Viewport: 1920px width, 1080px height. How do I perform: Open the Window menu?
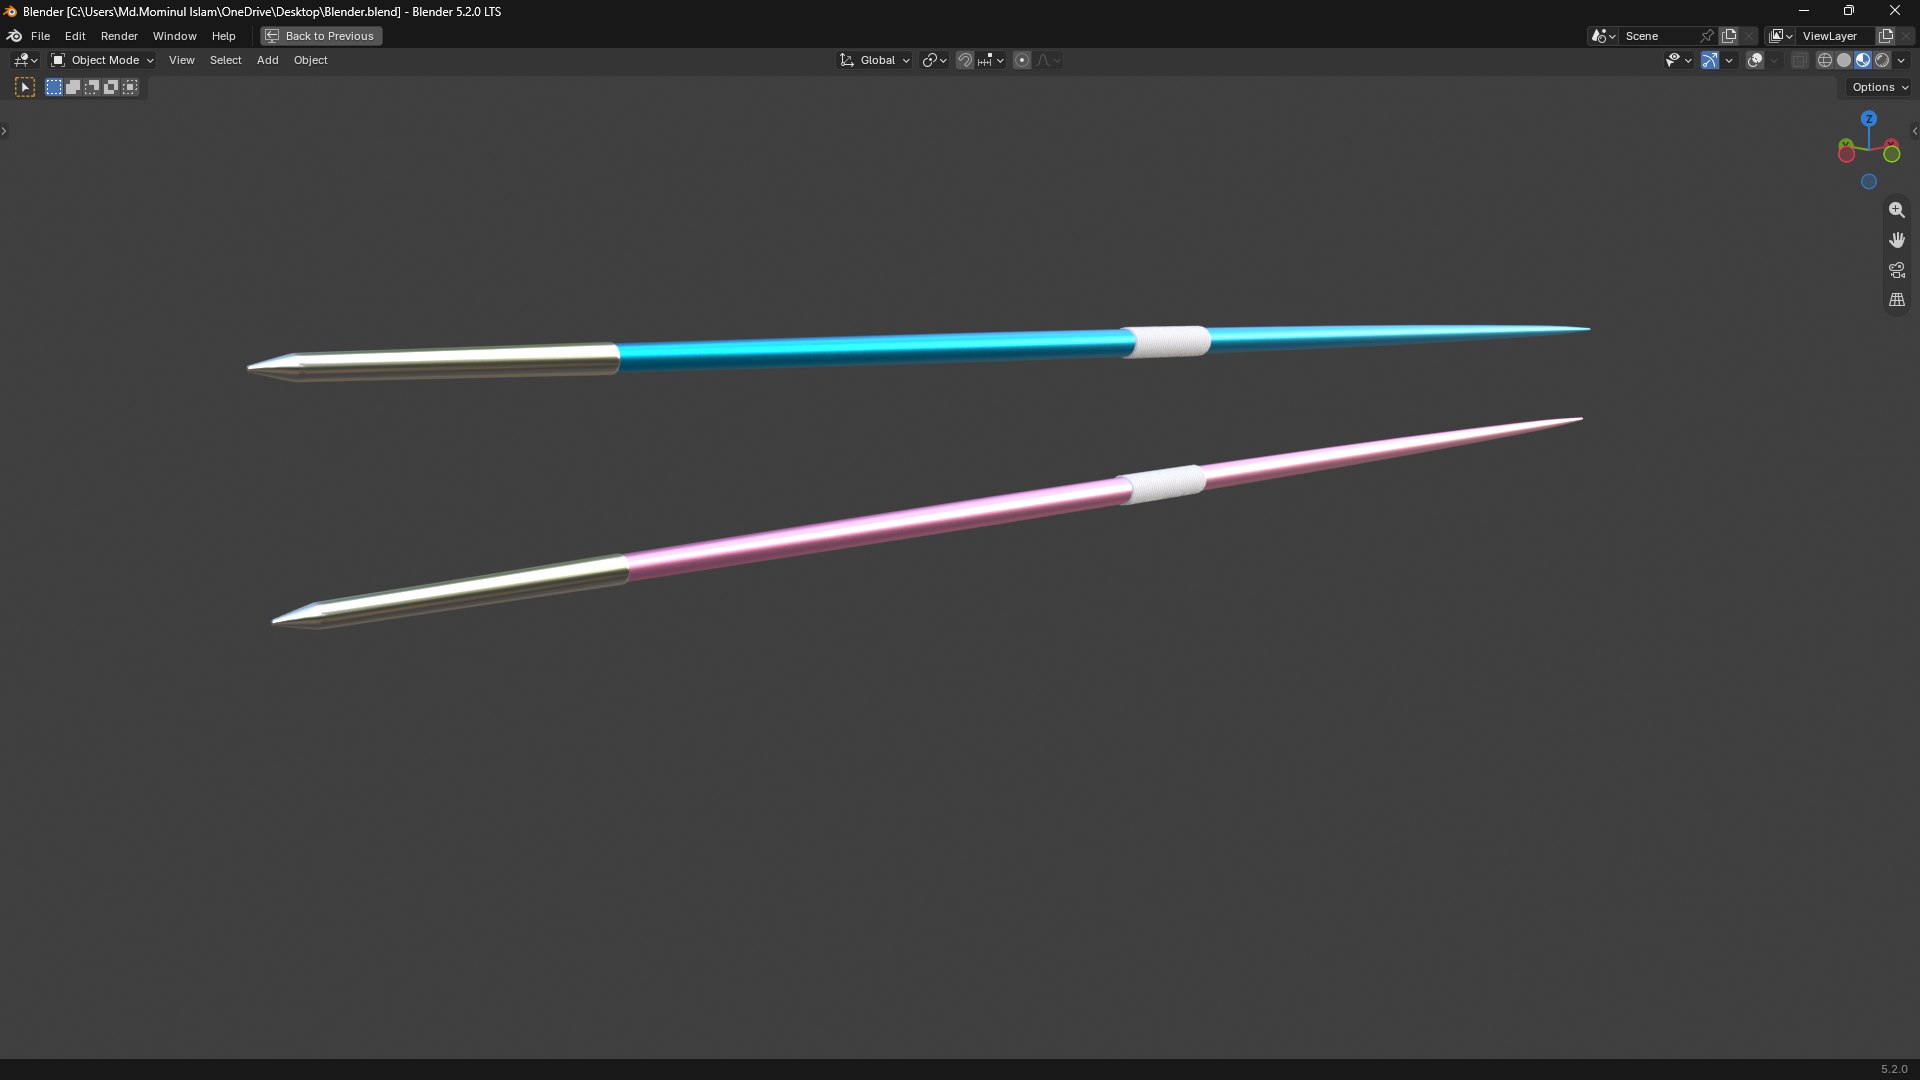coord(174,36)
